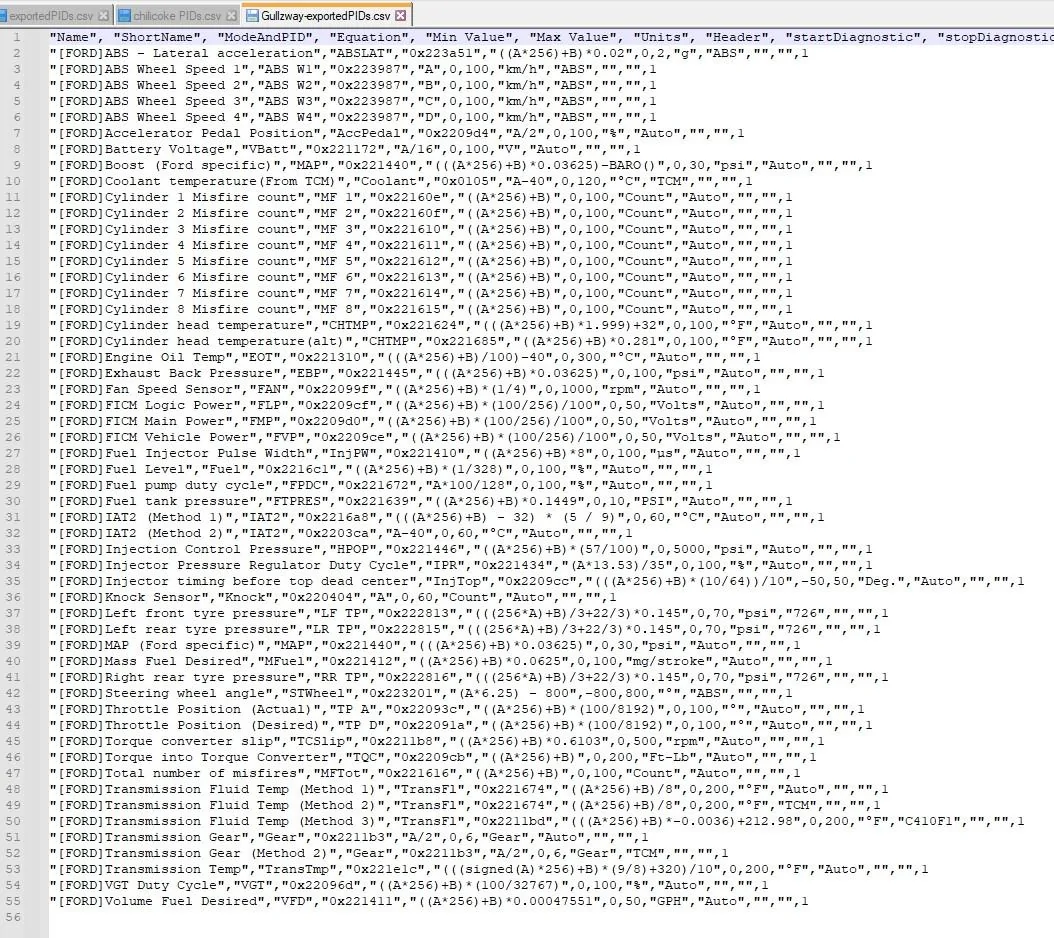Click line number 56 in the margin
This screenshot has width=1054, height=938.
pos(13,917)
